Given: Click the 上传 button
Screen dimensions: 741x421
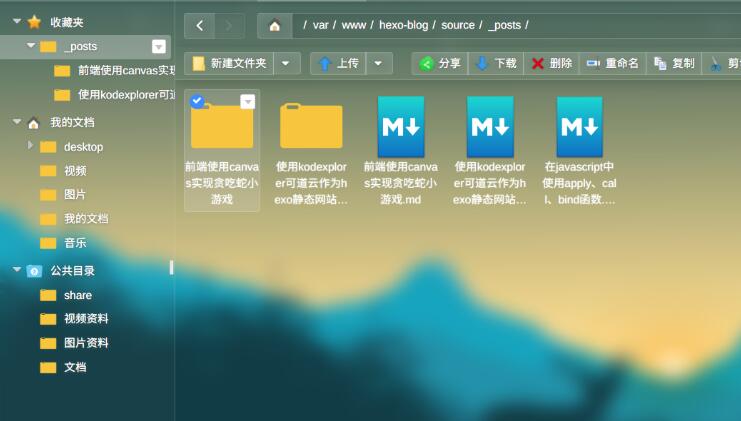Looking at the screenshot, I should coord(338,63).
